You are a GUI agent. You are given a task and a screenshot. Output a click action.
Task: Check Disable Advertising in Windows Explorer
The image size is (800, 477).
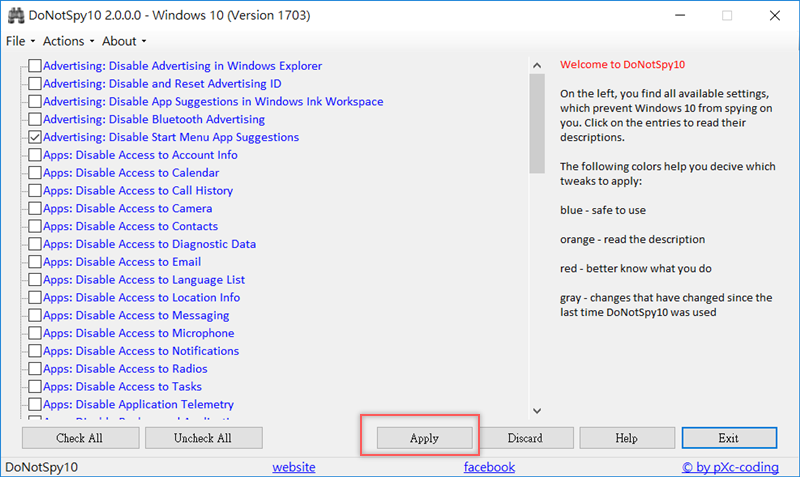35,66
